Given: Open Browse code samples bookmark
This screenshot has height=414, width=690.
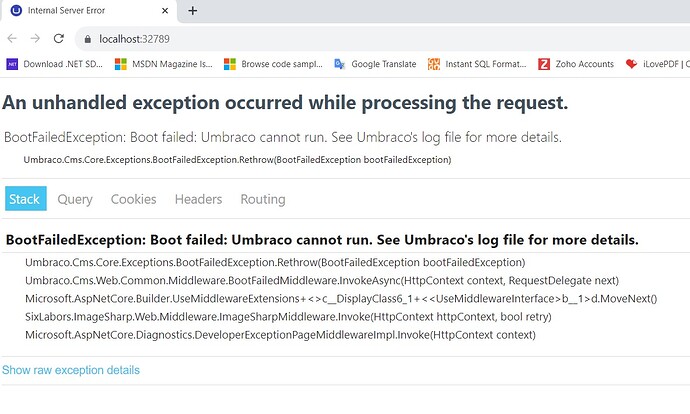Looking at the screenshot, I should pos(273,64).
